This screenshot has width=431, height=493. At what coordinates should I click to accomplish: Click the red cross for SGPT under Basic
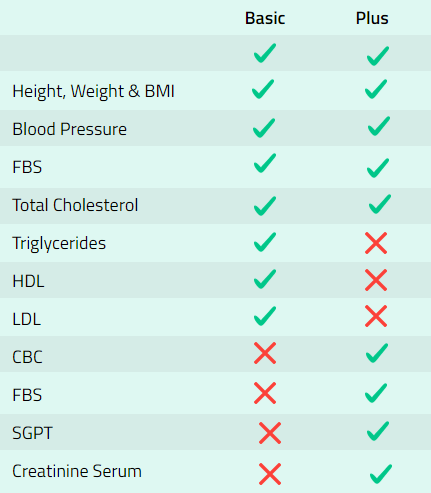point(270,433)
